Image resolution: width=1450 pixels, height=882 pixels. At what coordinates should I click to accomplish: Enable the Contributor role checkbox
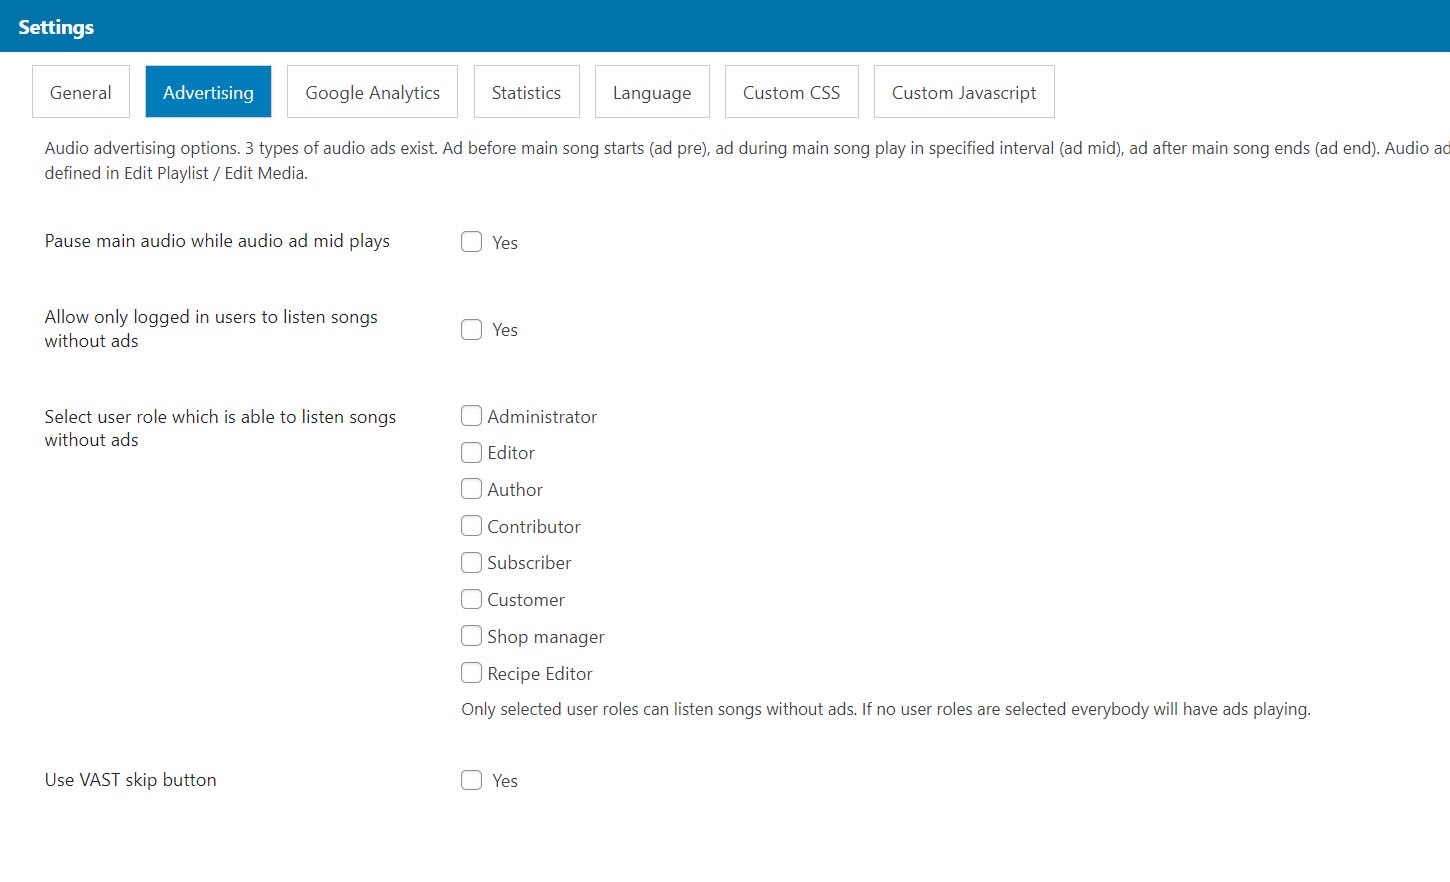pyautogui.click(x=471, y=526)
